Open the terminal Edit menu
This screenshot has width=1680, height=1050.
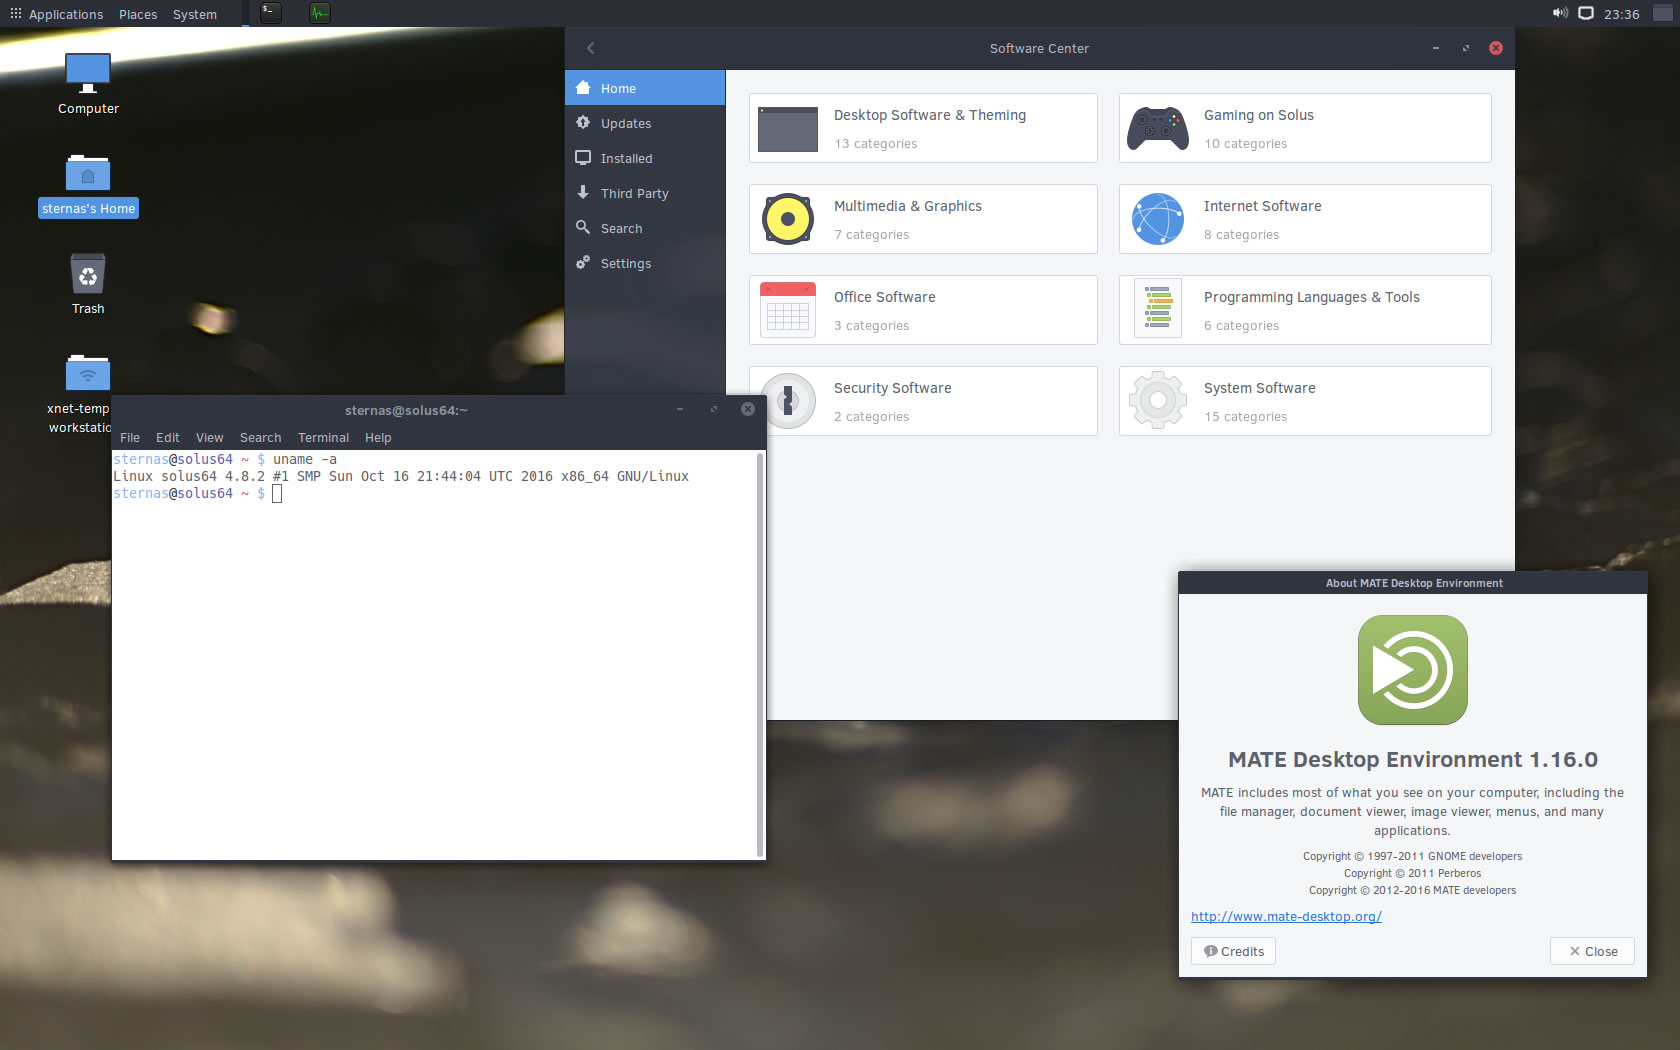point(168,437)
